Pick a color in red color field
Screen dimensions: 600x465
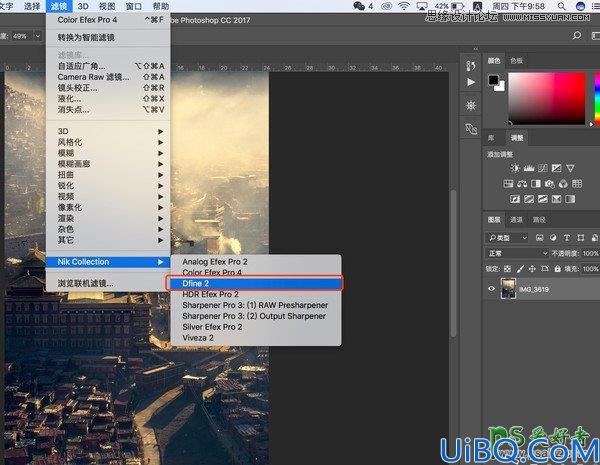point(547,98)
